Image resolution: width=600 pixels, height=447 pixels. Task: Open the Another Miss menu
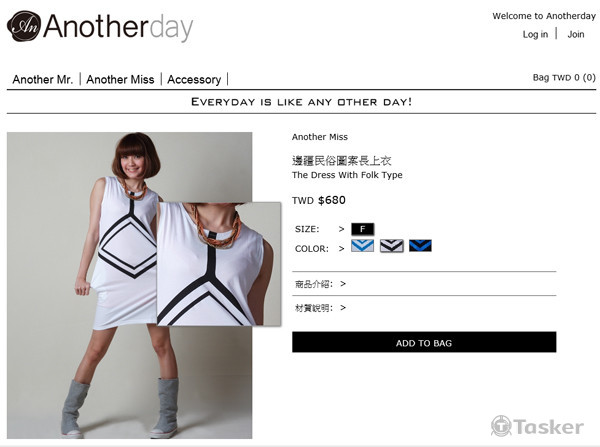(x=120, y=79)
